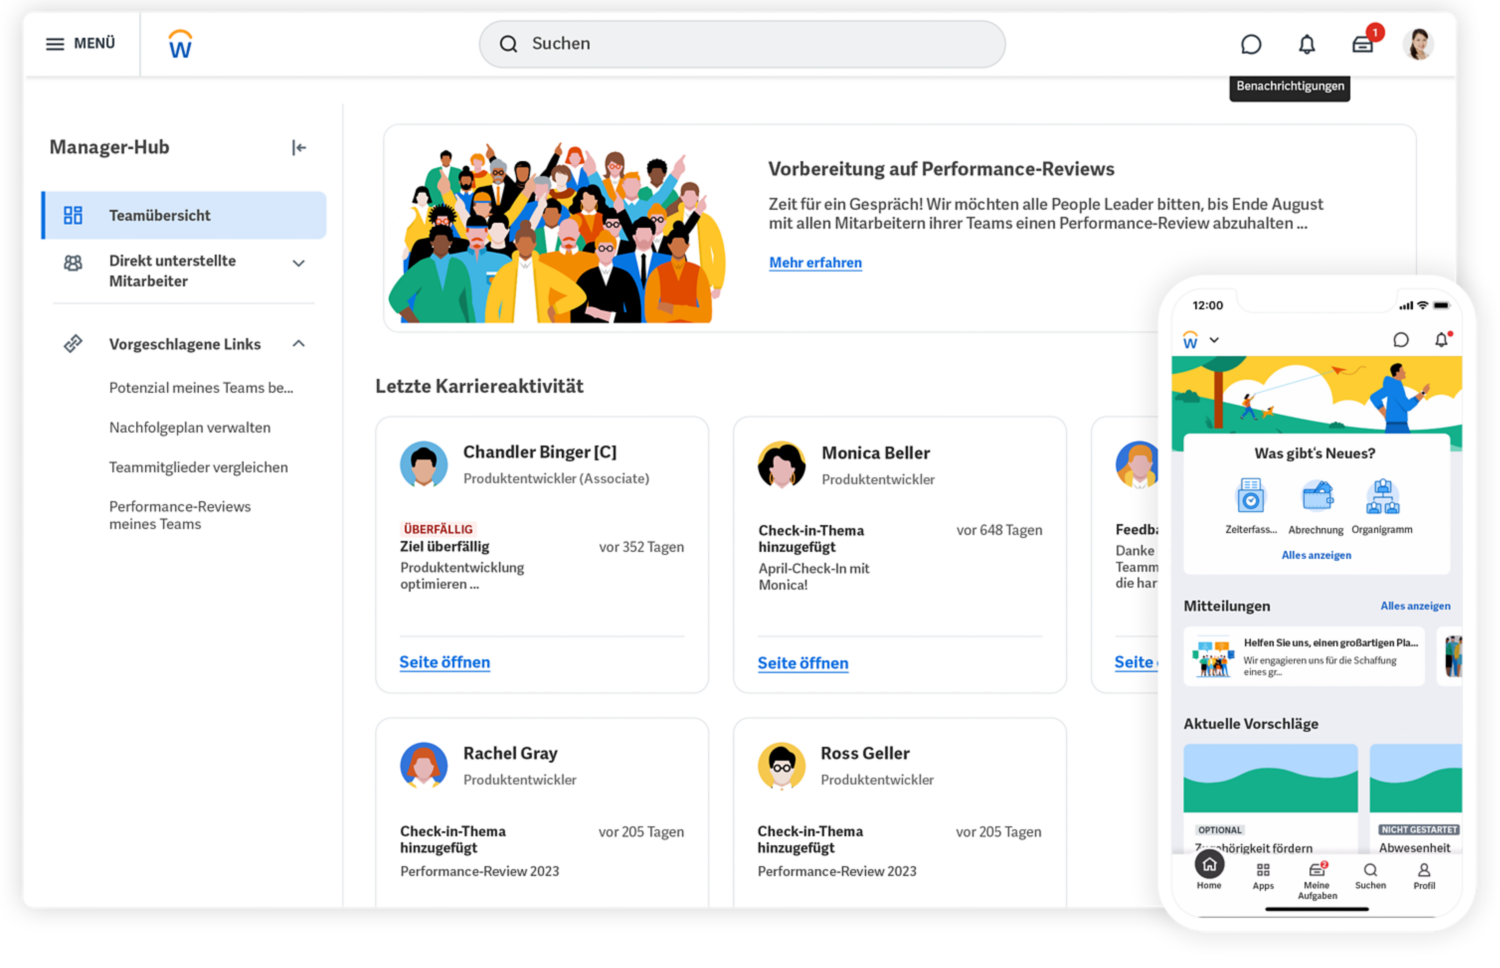Open the chat bubble icon in header
1500x968 pixels.
click(1251, 44)
